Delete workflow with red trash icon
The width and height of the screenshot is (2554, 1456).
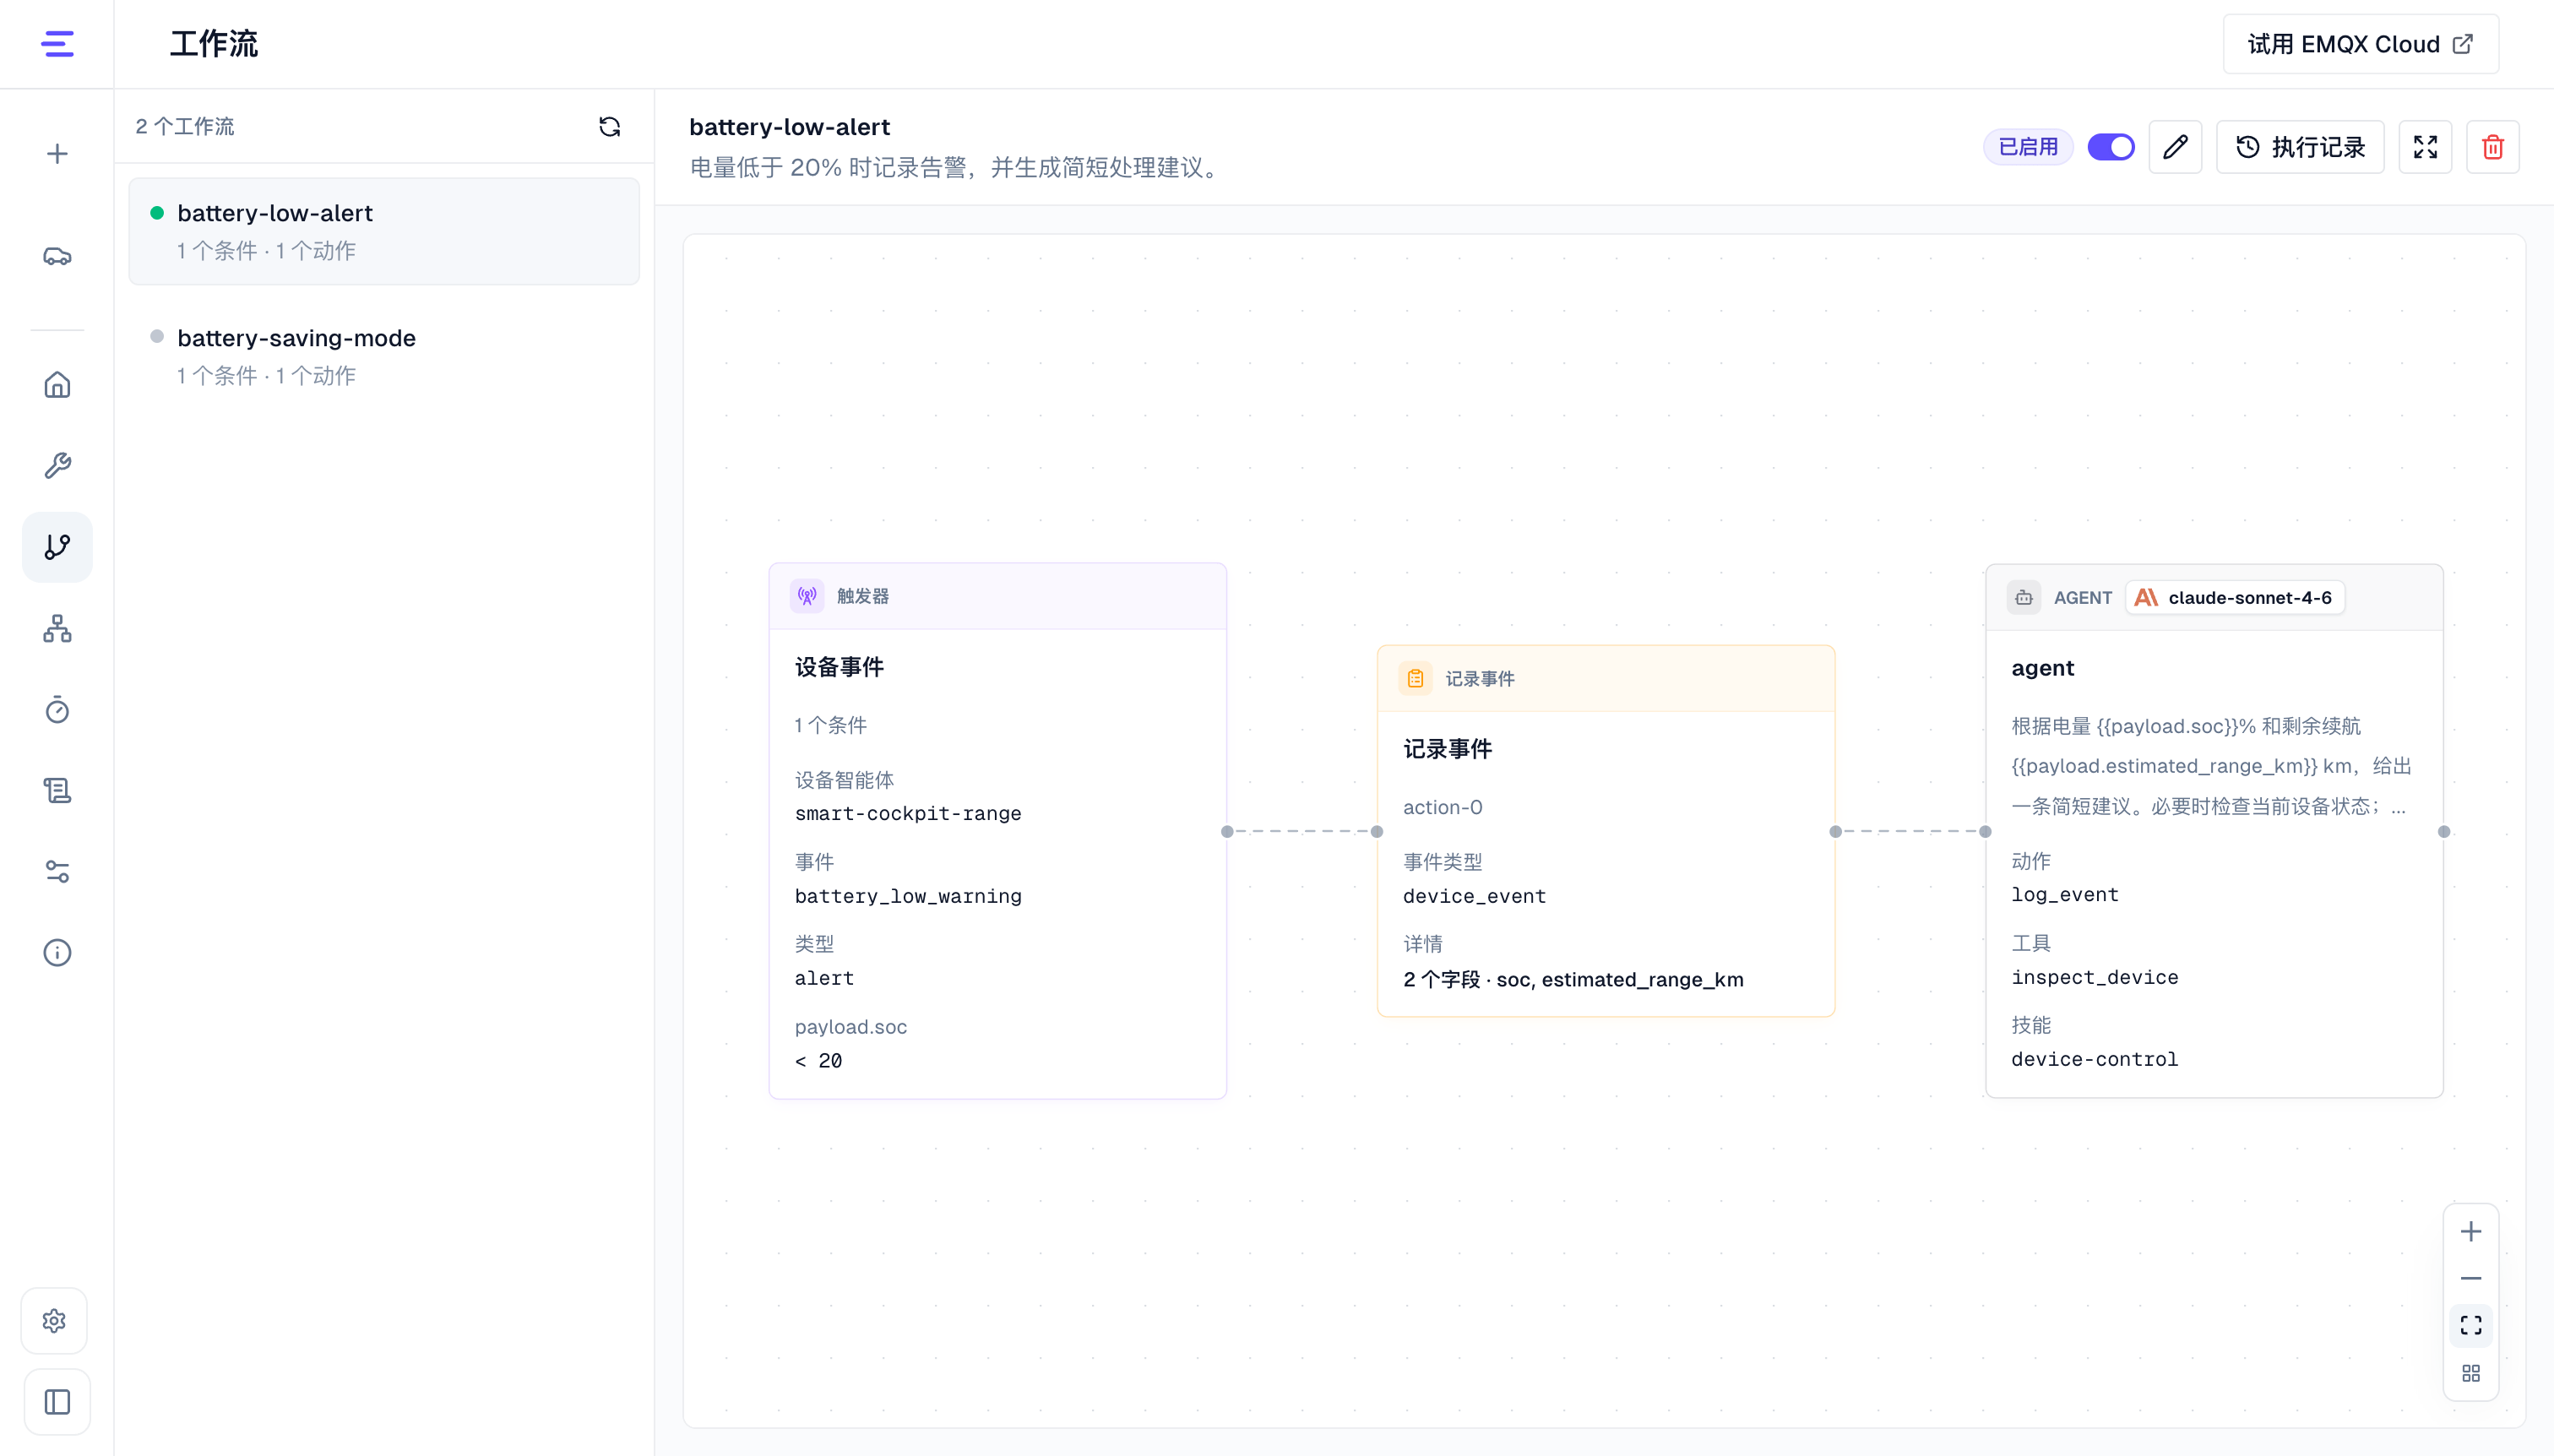[2492, 147]
